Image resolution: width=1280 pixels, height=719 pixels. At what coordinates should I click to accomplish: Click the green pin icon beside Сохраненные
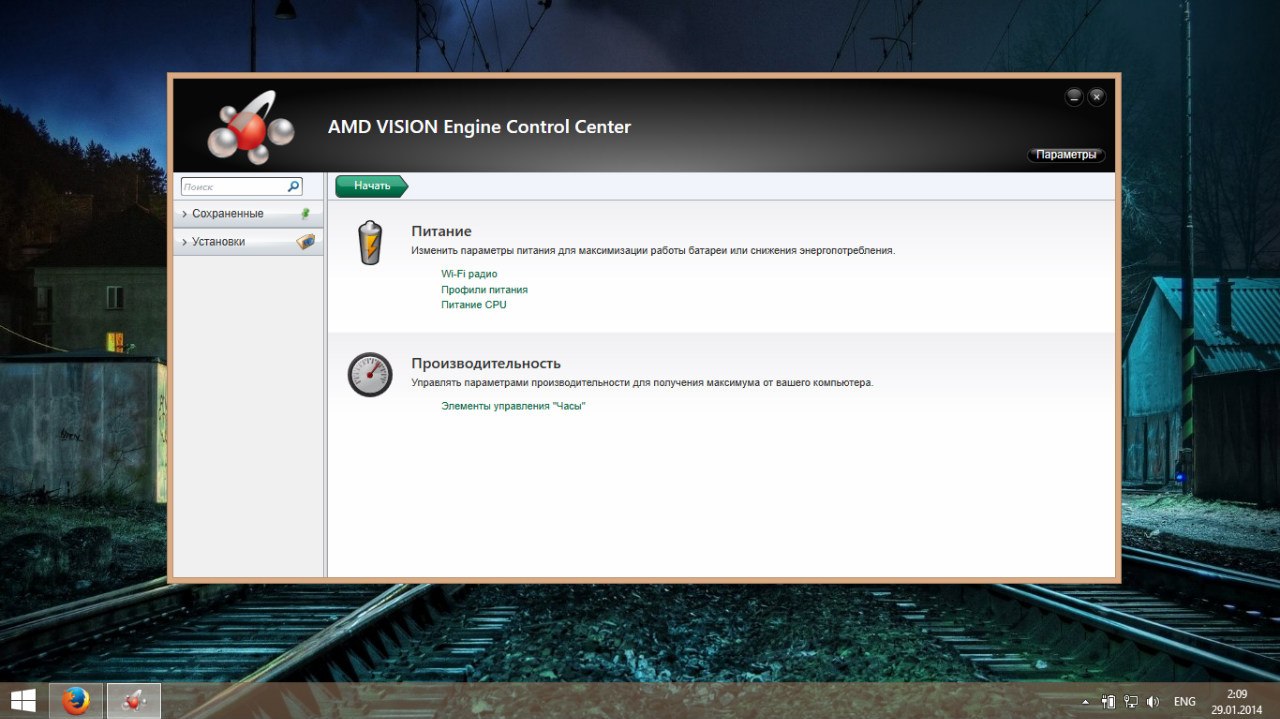[306, 213]
